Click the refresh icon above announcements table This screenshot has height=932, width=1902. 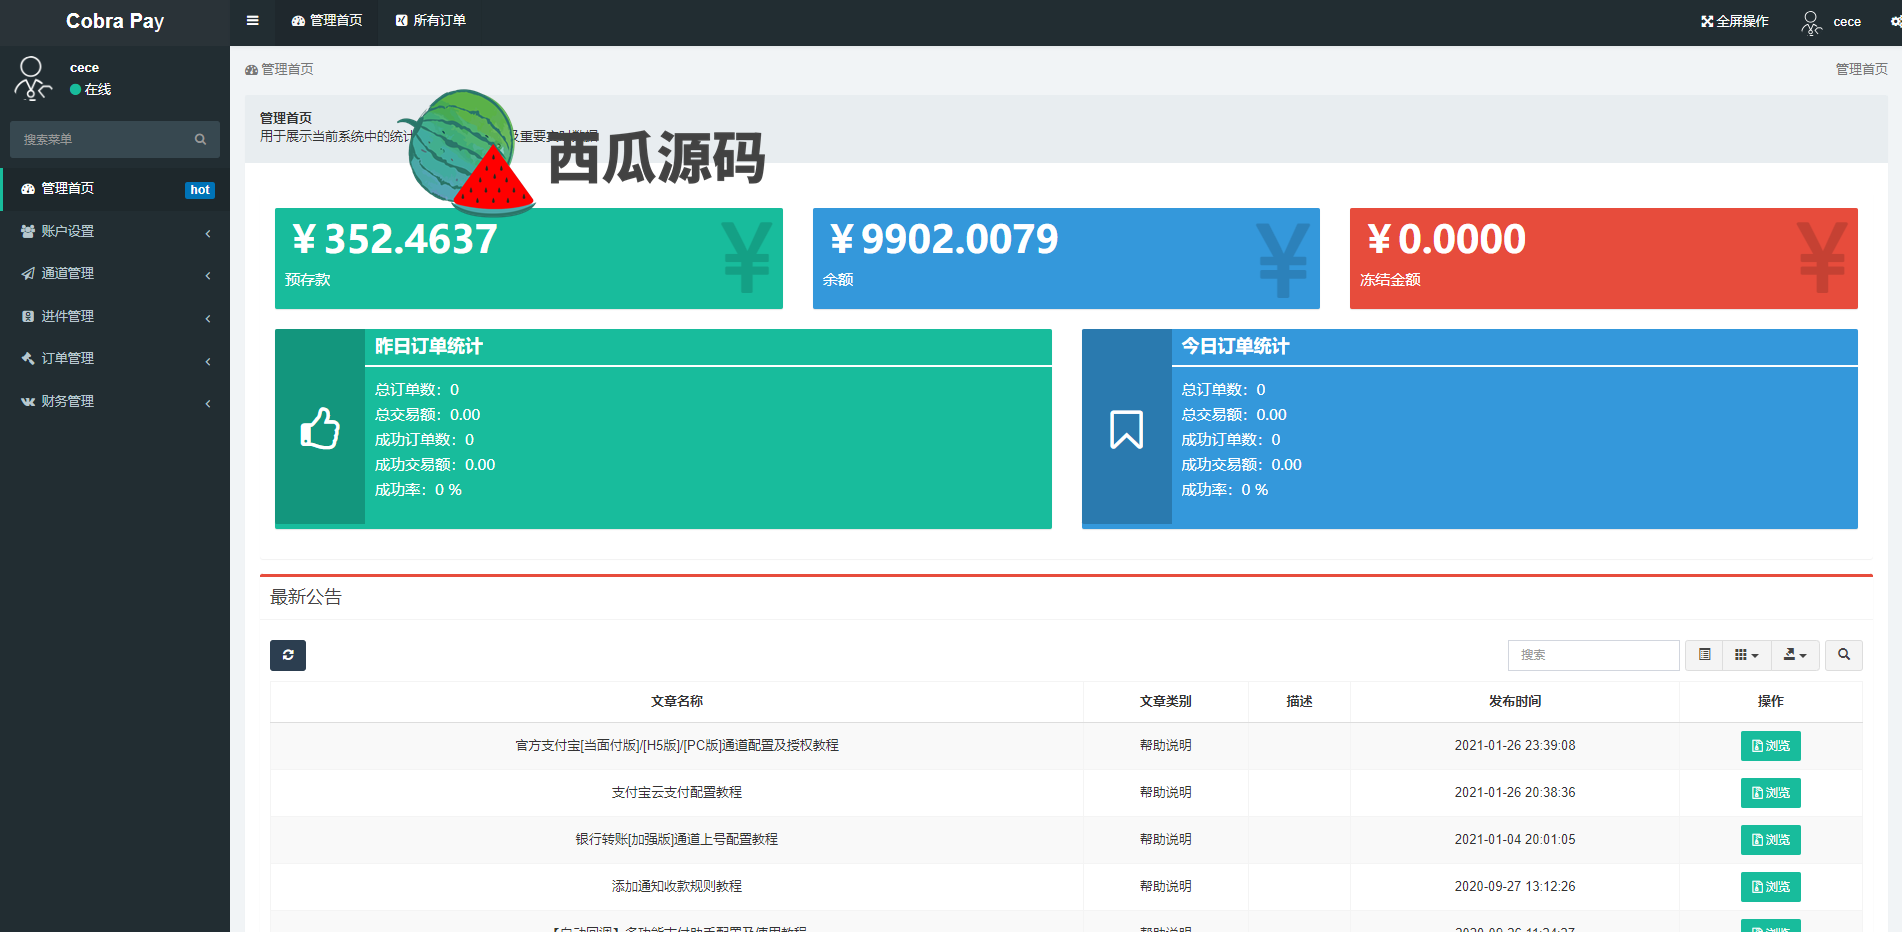288,655
